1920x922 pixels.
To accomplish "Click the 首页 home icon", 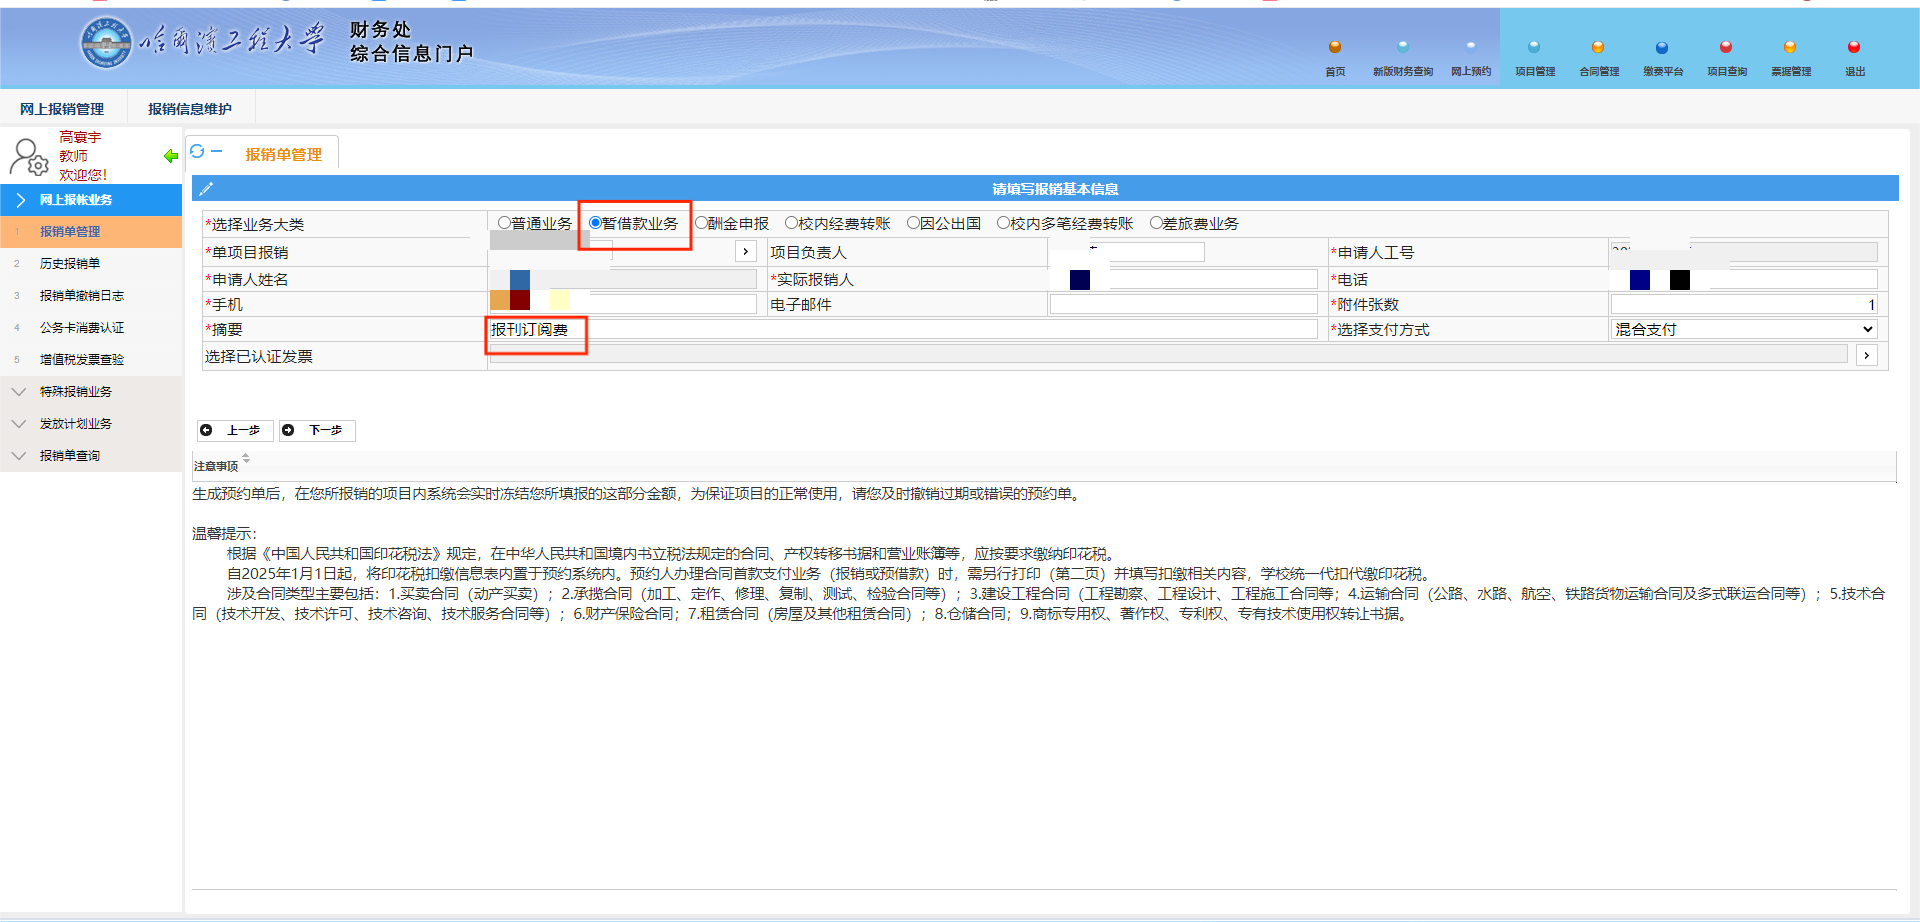I will (x=1334, y=48).
